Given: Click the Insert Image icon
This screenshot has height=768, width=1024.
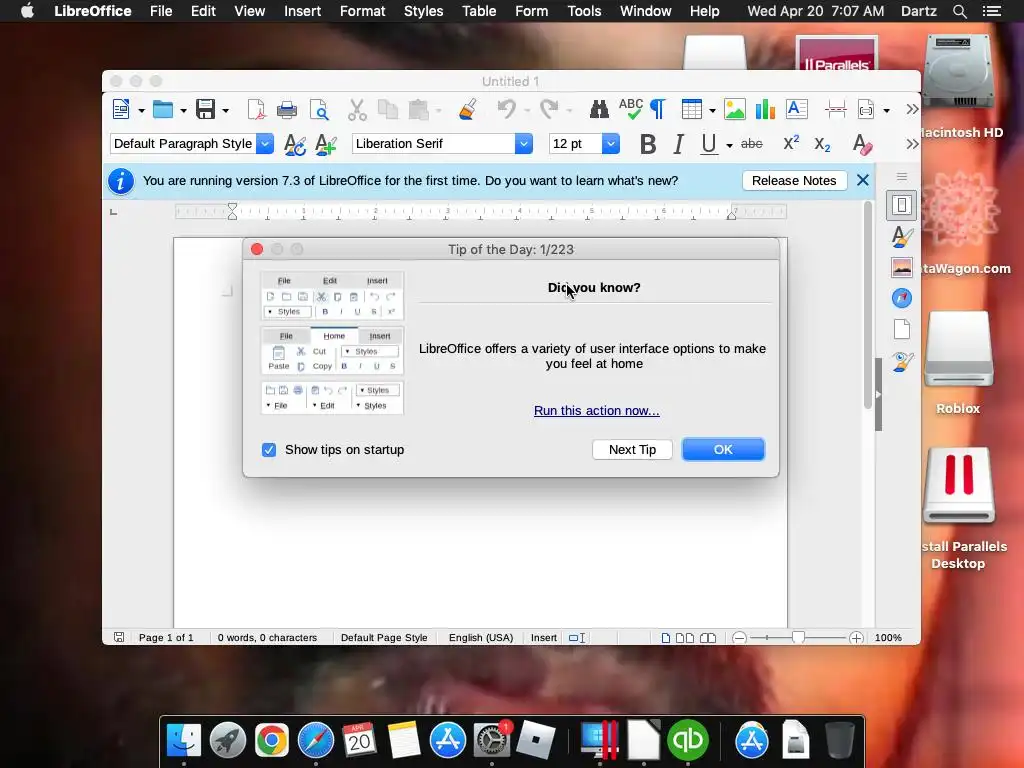Looking at the screenshot, I should 735,109.
